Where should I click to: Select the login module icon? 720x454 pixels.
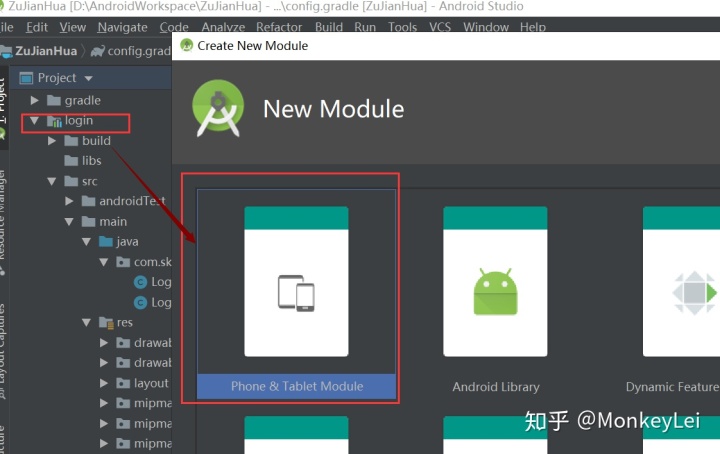pyautogui.click(x=54, y=121)
